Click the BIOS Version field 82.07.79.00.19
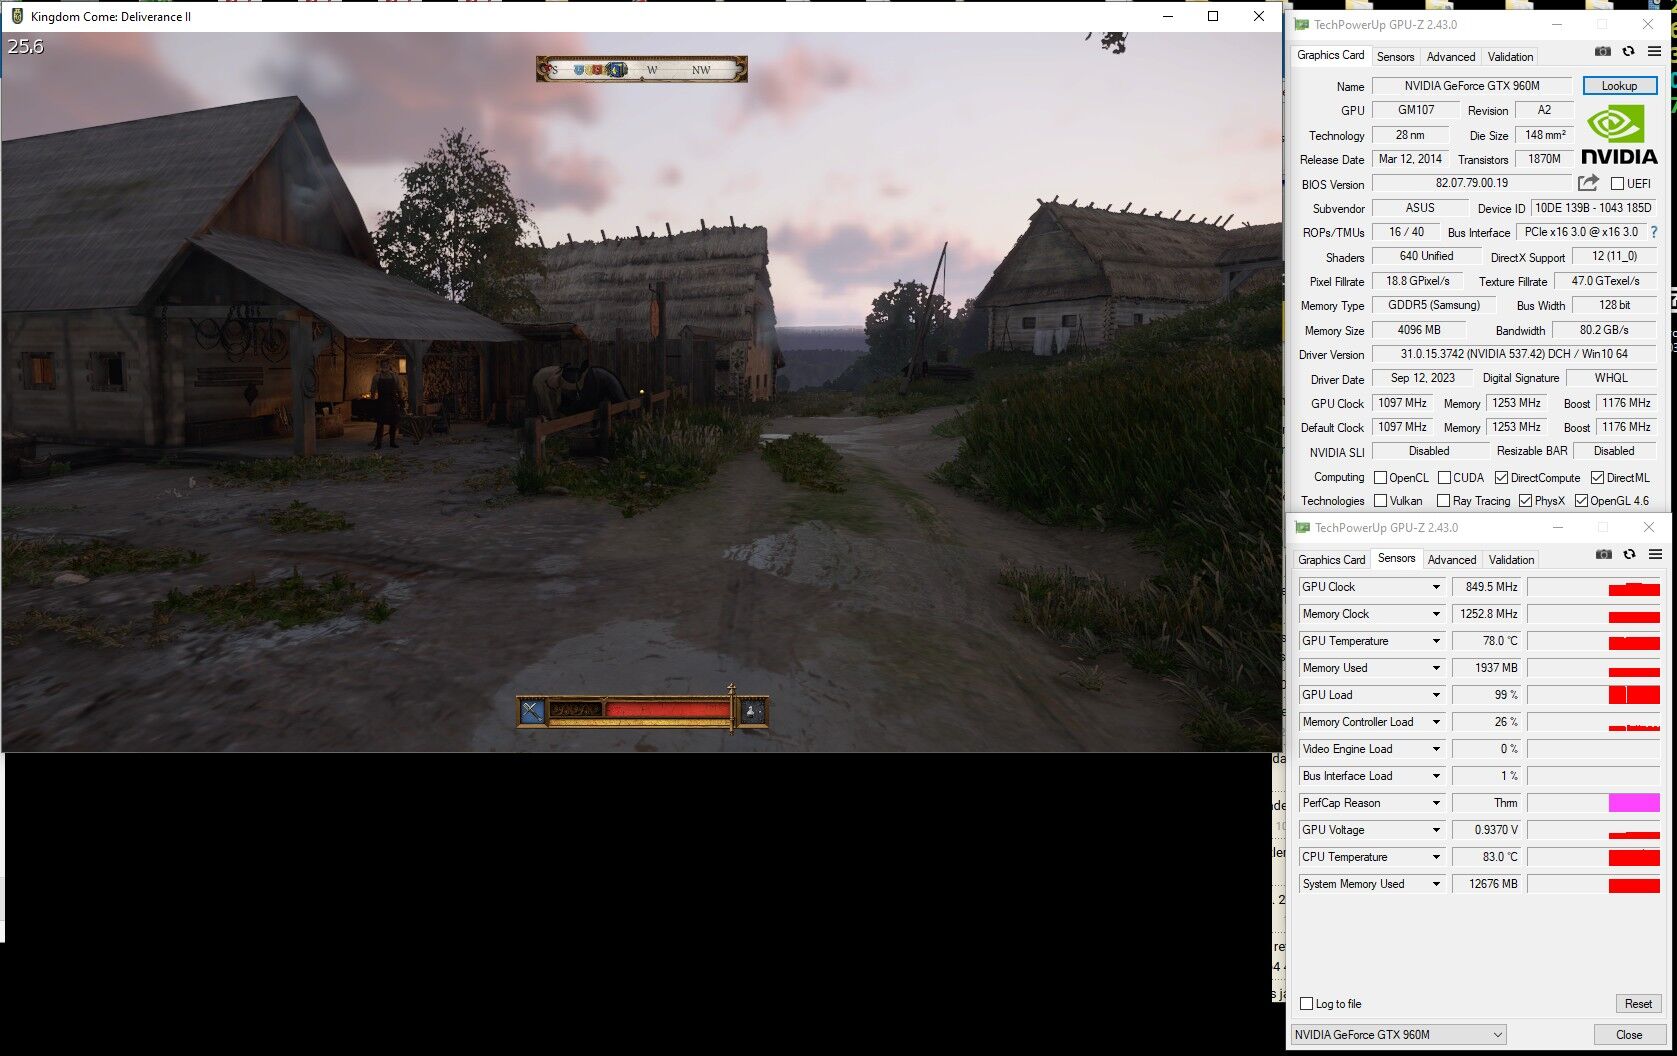The height and width of the screenshot is (1056, 1677). 1472,184
